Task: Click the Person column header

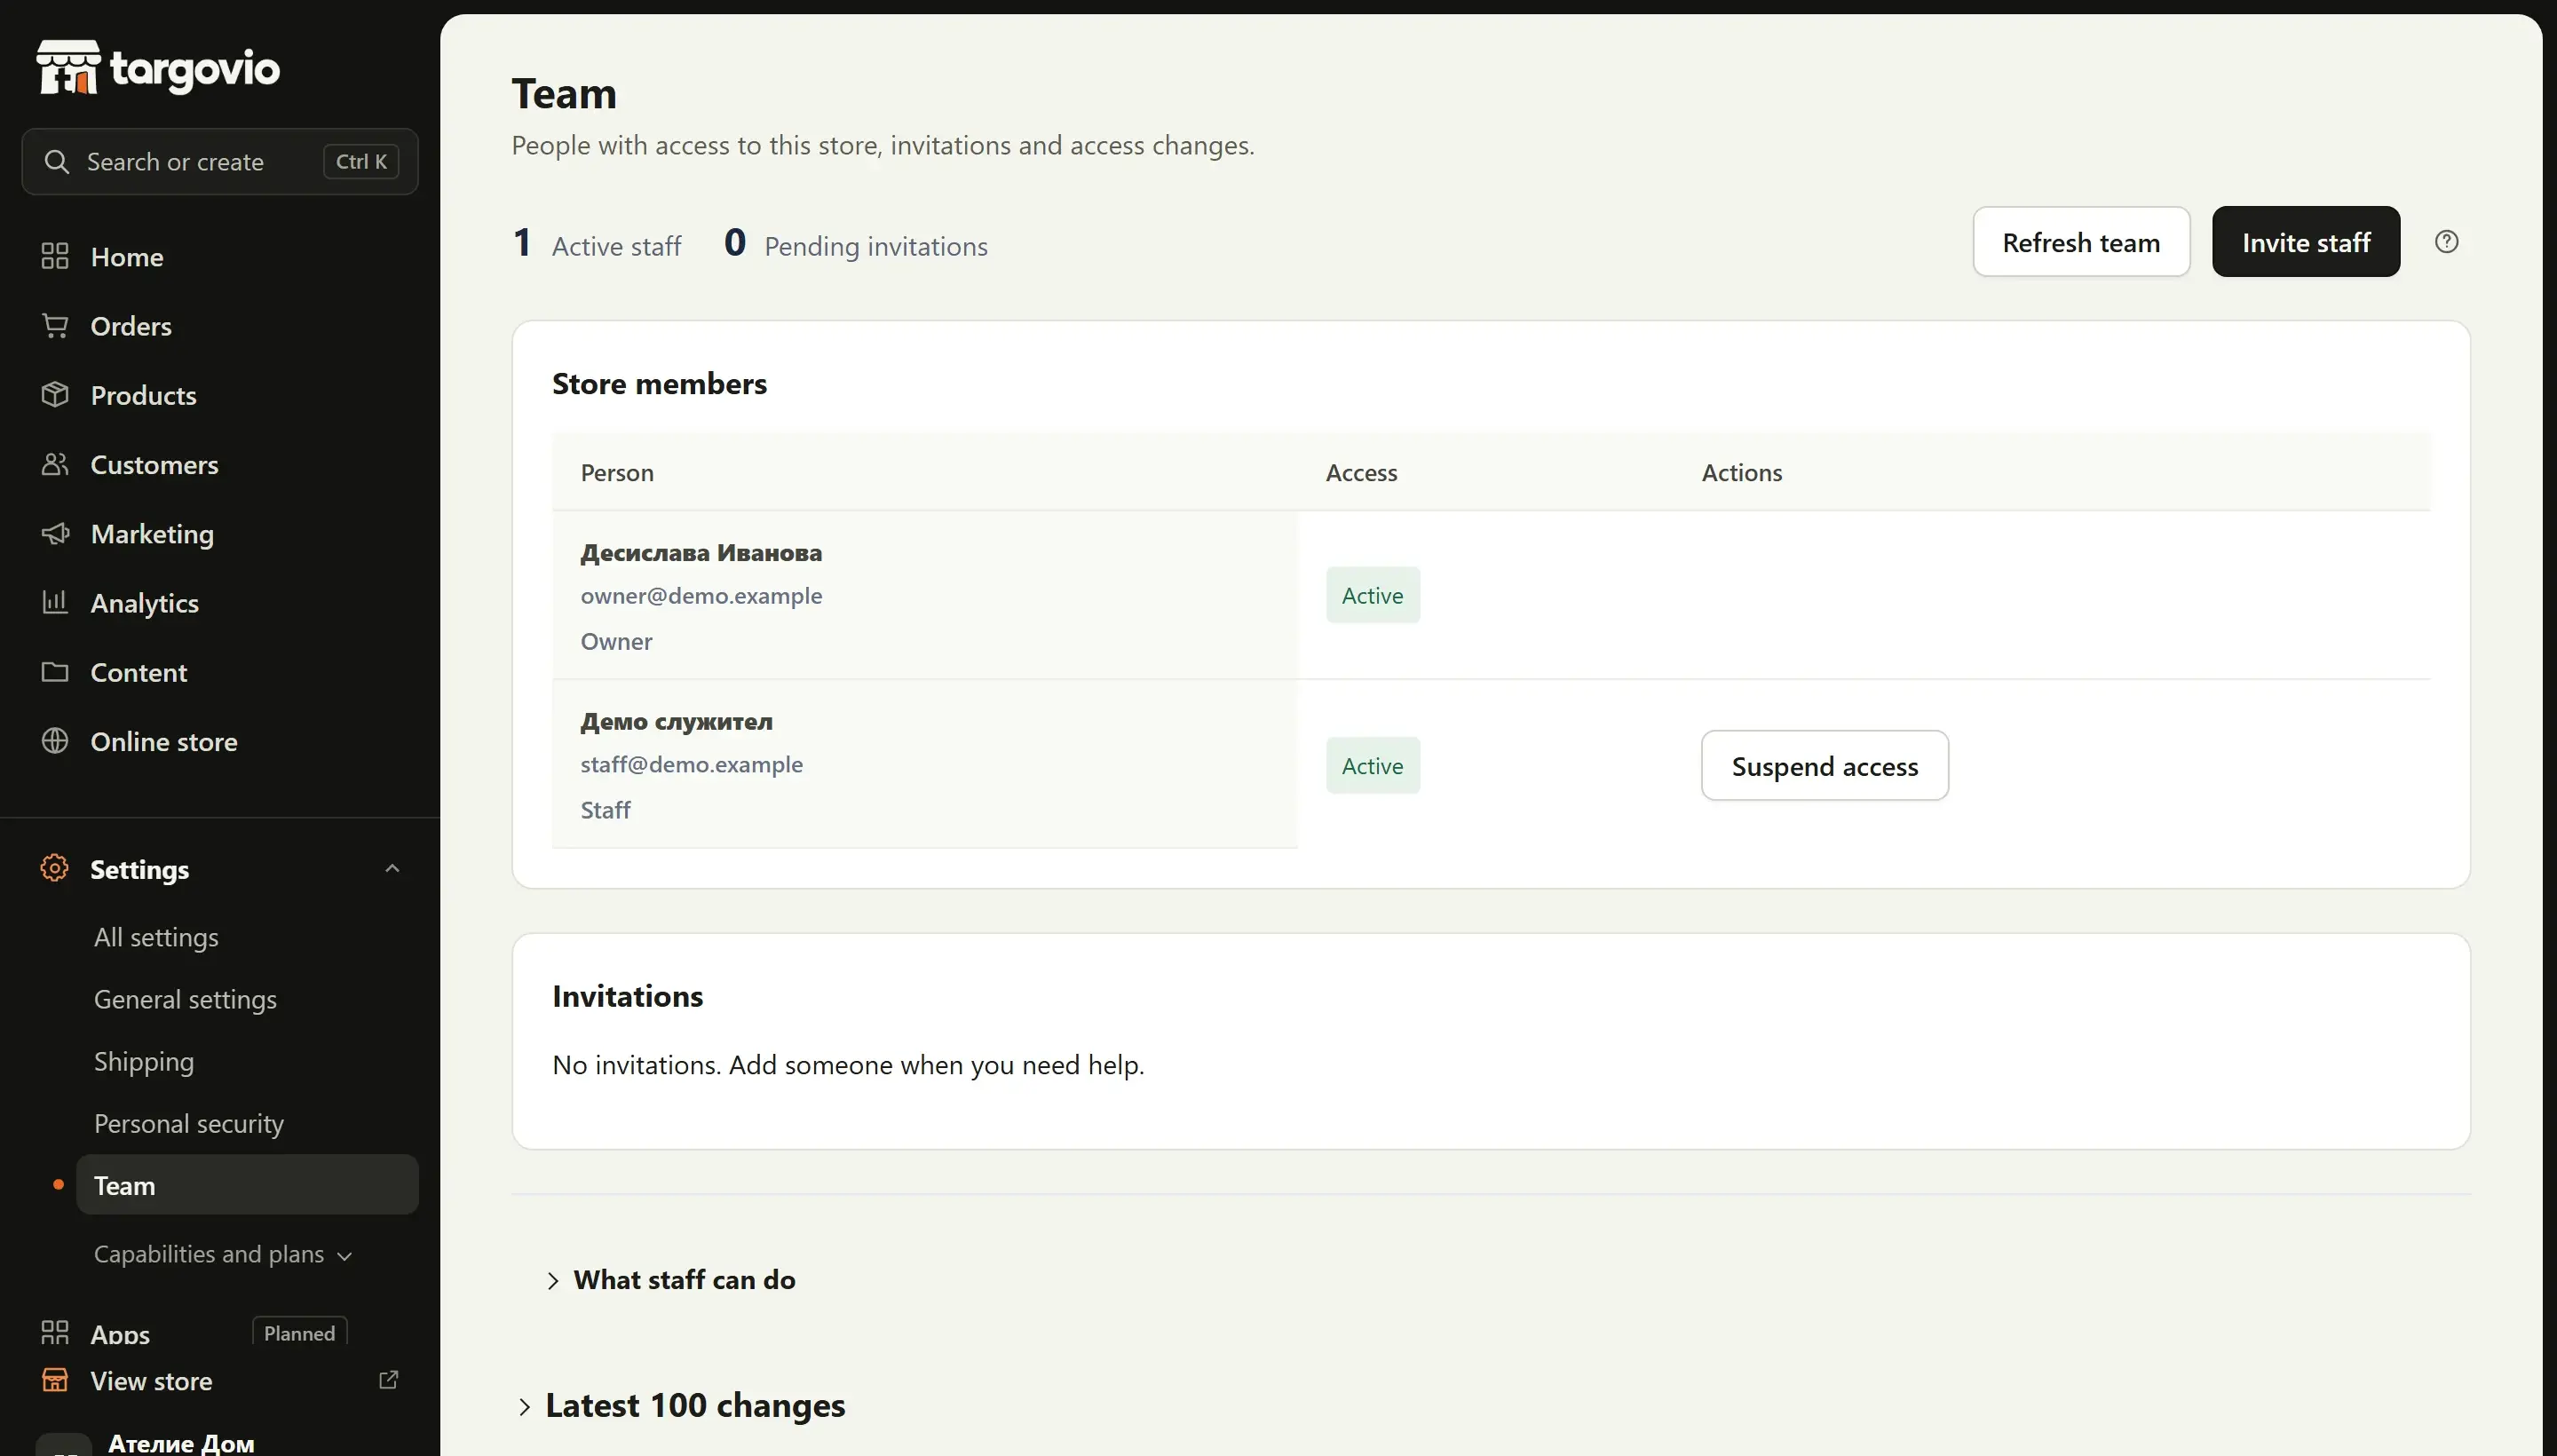Action: (617, 473)
